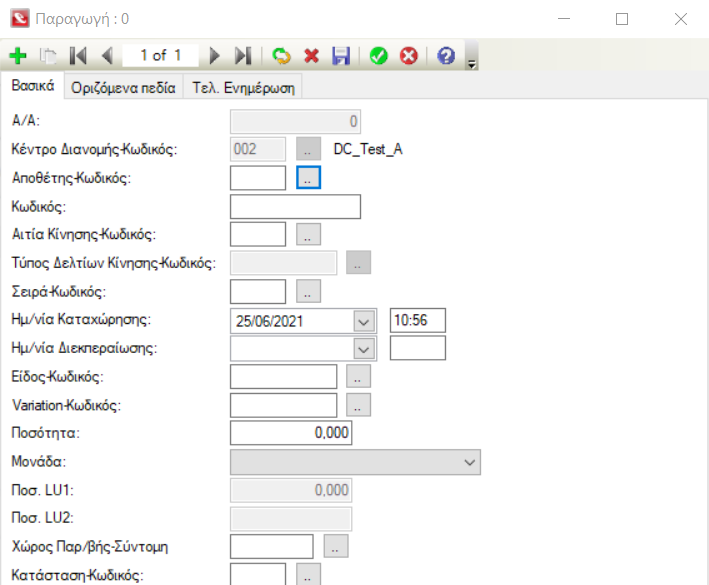Open lookup for Κατάσταση-Κωδικός
The image size is (709, 585).
pyautogui.click(x=308, y=574)
